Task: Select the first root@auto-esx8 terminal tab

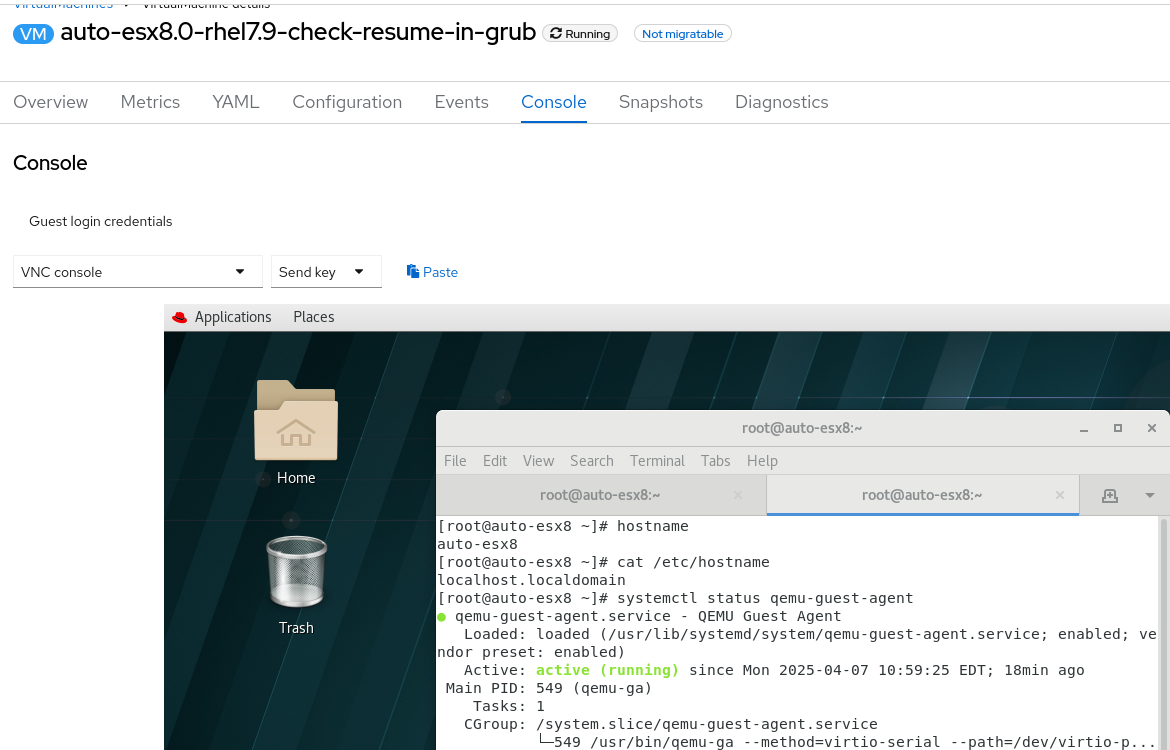Action: click(600, 495)
